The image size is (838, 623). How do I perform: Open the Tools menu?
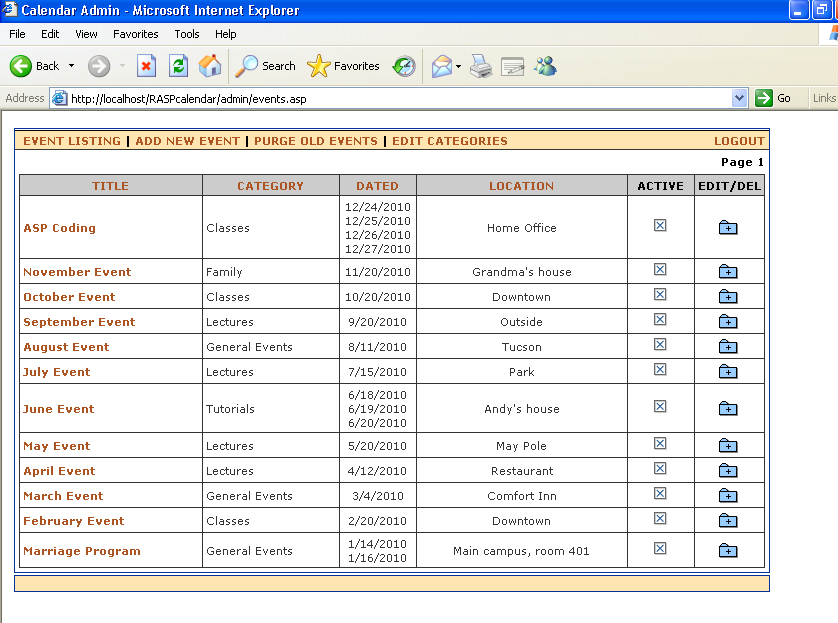(x=187, y=34)
